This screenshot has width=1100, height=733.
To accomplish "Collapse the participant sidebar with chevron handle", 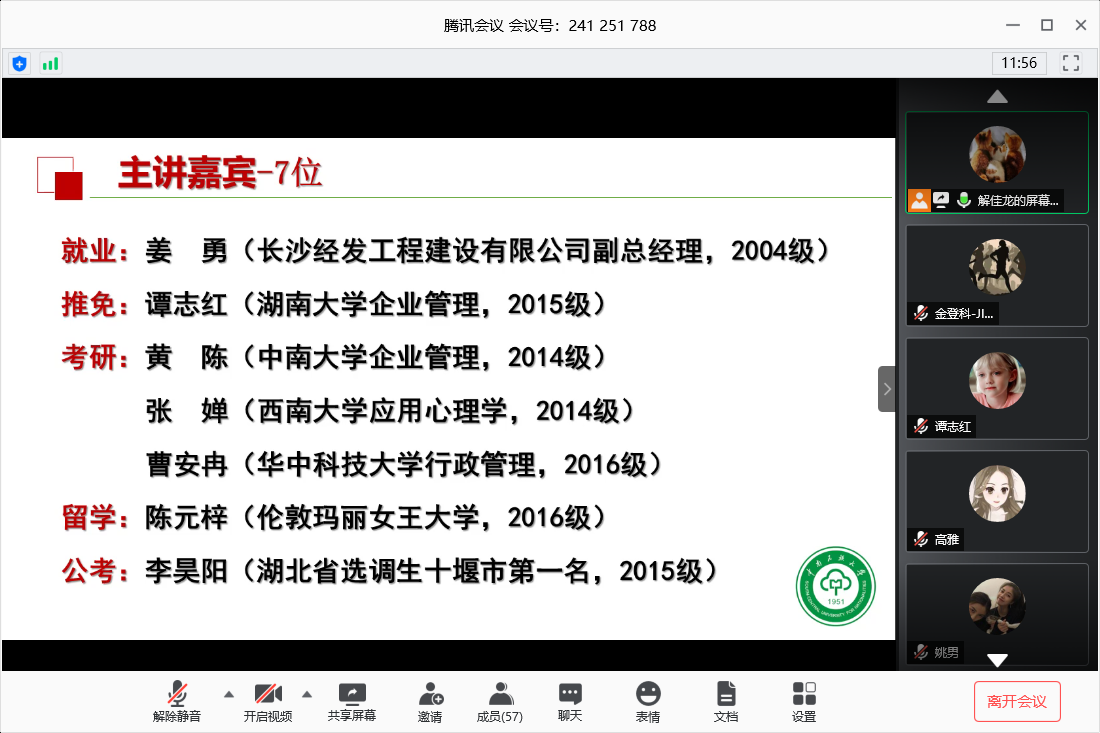I will pos(886,389).
